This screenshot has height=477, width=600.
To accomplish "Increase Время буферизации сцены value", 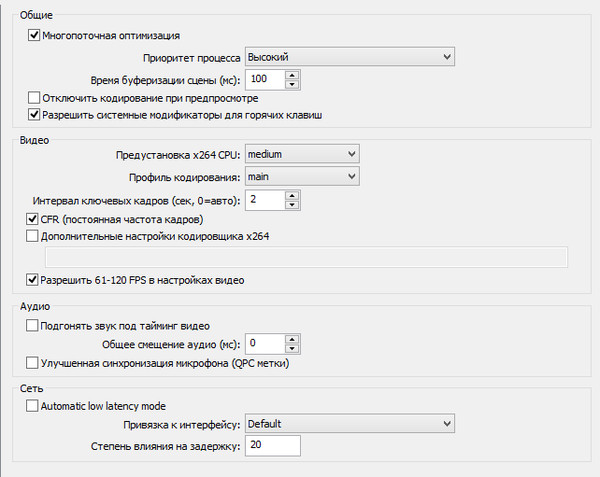I will click(292, 75).
